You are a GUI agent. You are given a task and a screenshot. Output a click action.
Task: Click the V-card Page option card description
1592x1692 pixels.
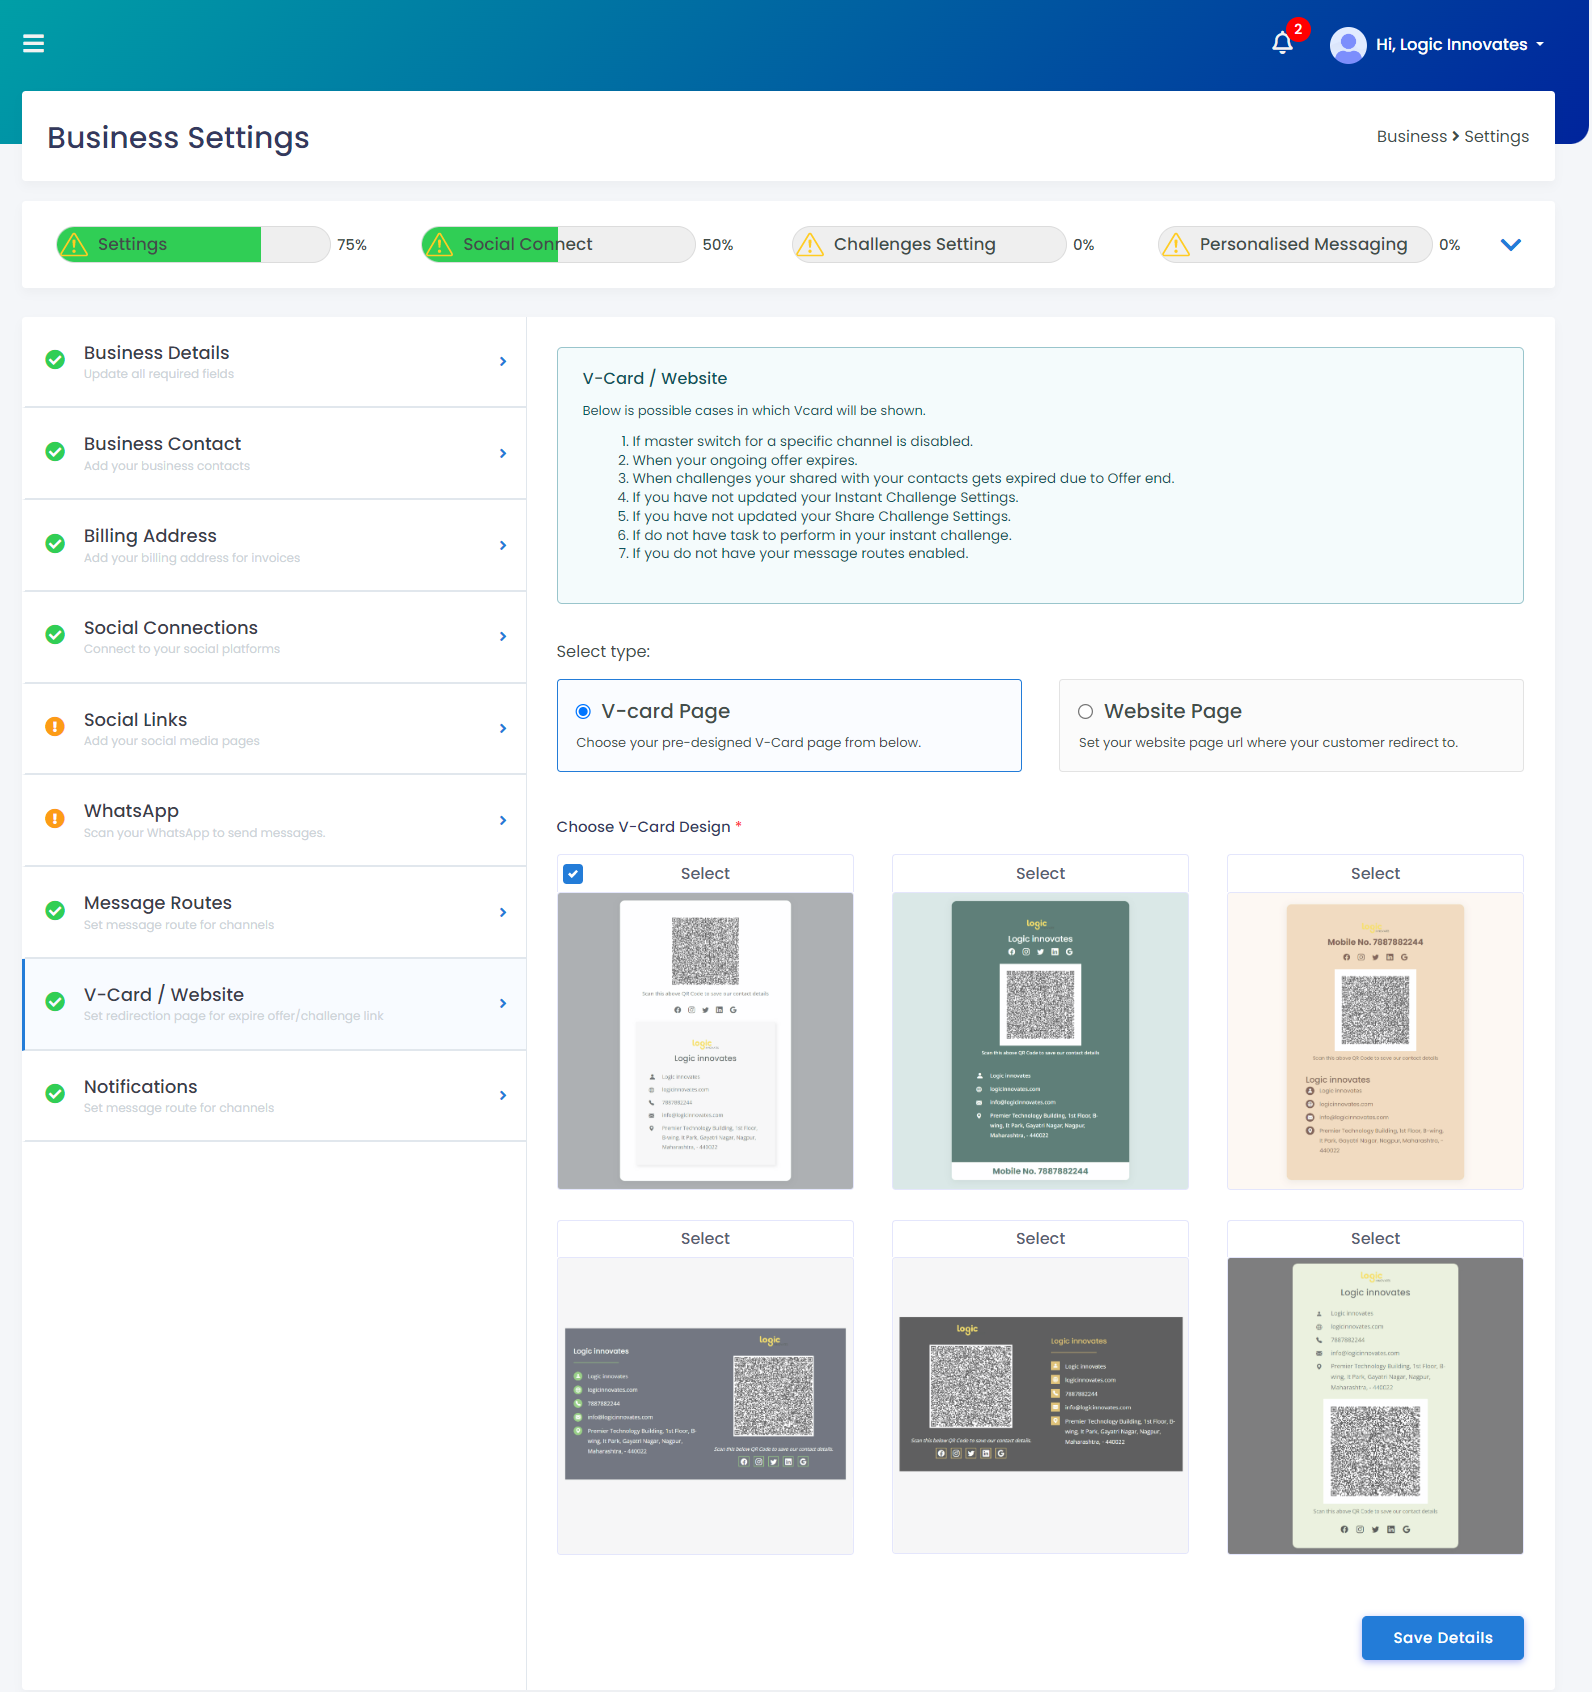tap(749, 743)
